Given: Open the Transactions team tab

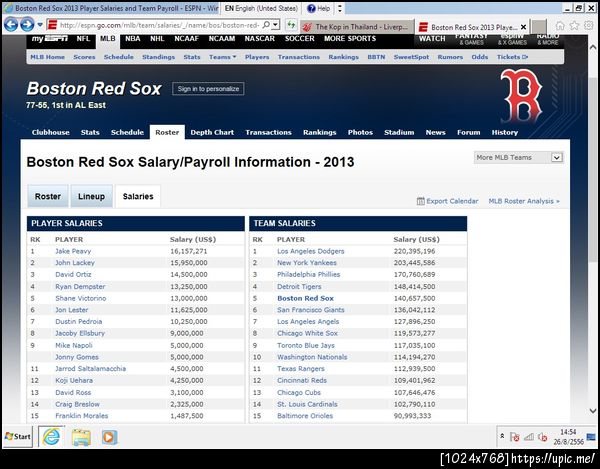Looking at the screenshot, I should click(268, 132).
